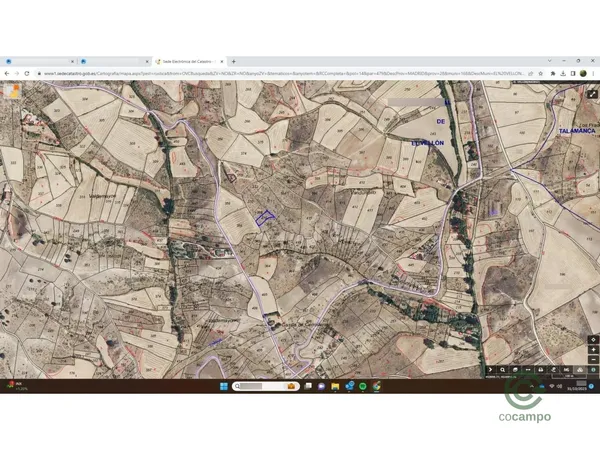
Task: Open a new browser tab
Action: (234, 61)
